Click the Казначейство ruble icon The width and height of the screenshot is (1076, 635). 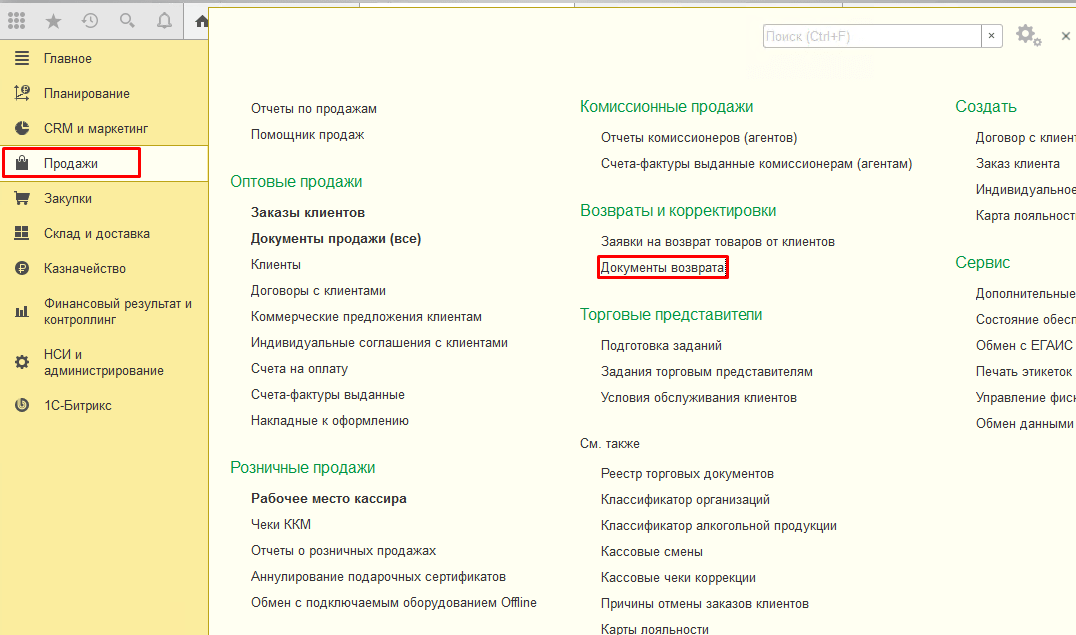(22, 268)
